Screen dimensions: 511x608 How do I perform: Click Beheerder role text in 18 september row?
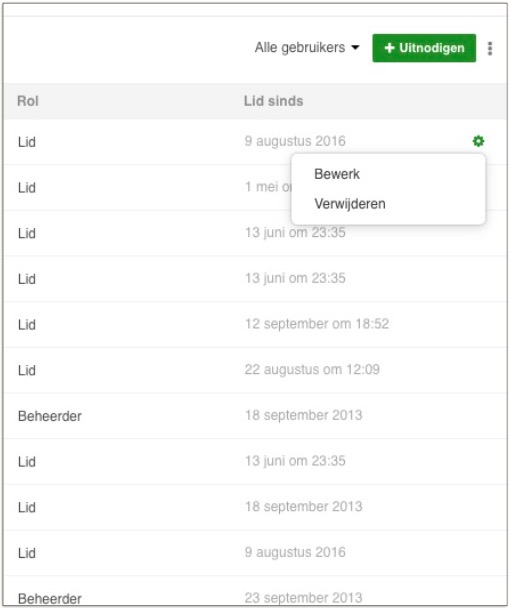[50, 416]
